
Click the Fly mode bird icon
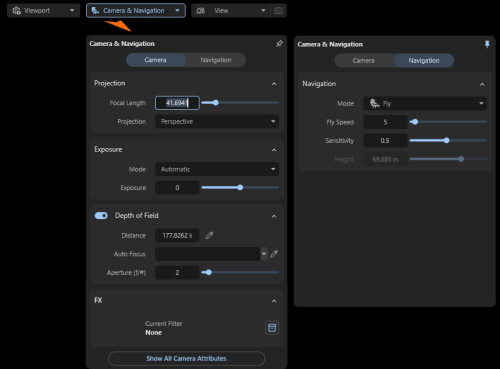point(375,103)
